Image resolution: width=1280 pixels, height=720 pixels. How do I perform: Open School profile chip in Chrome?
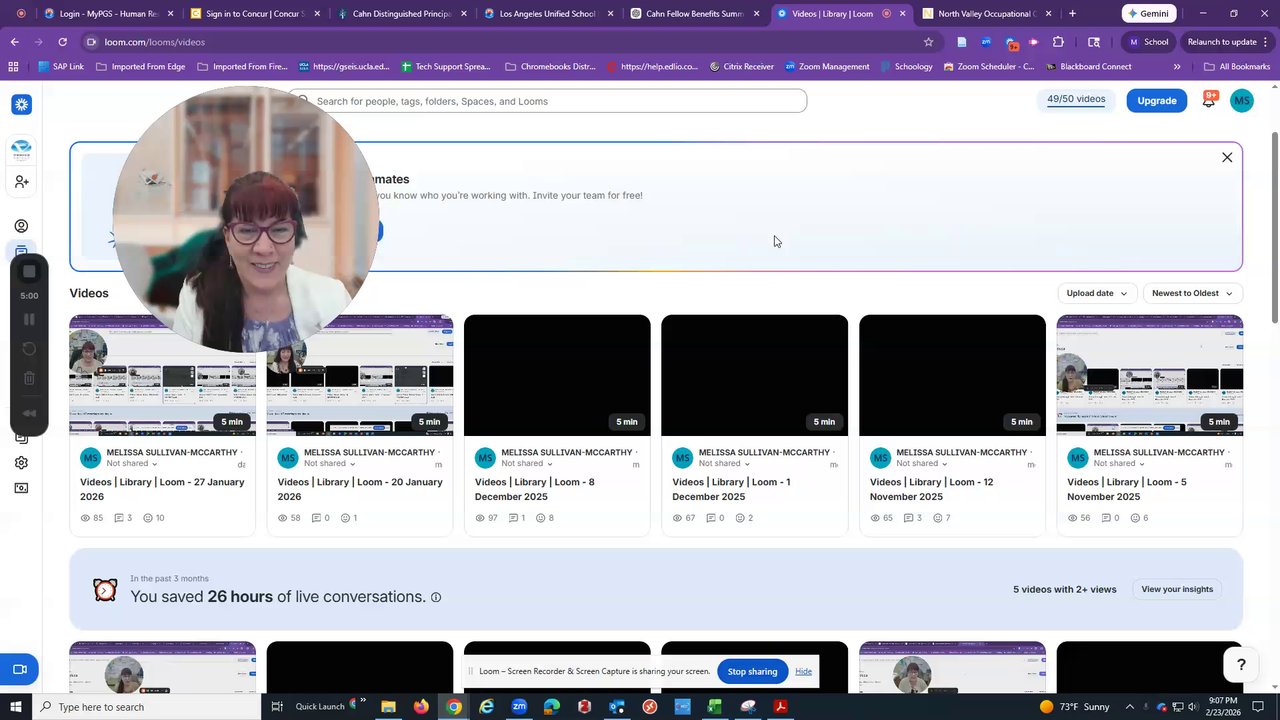coord(1148,42)
